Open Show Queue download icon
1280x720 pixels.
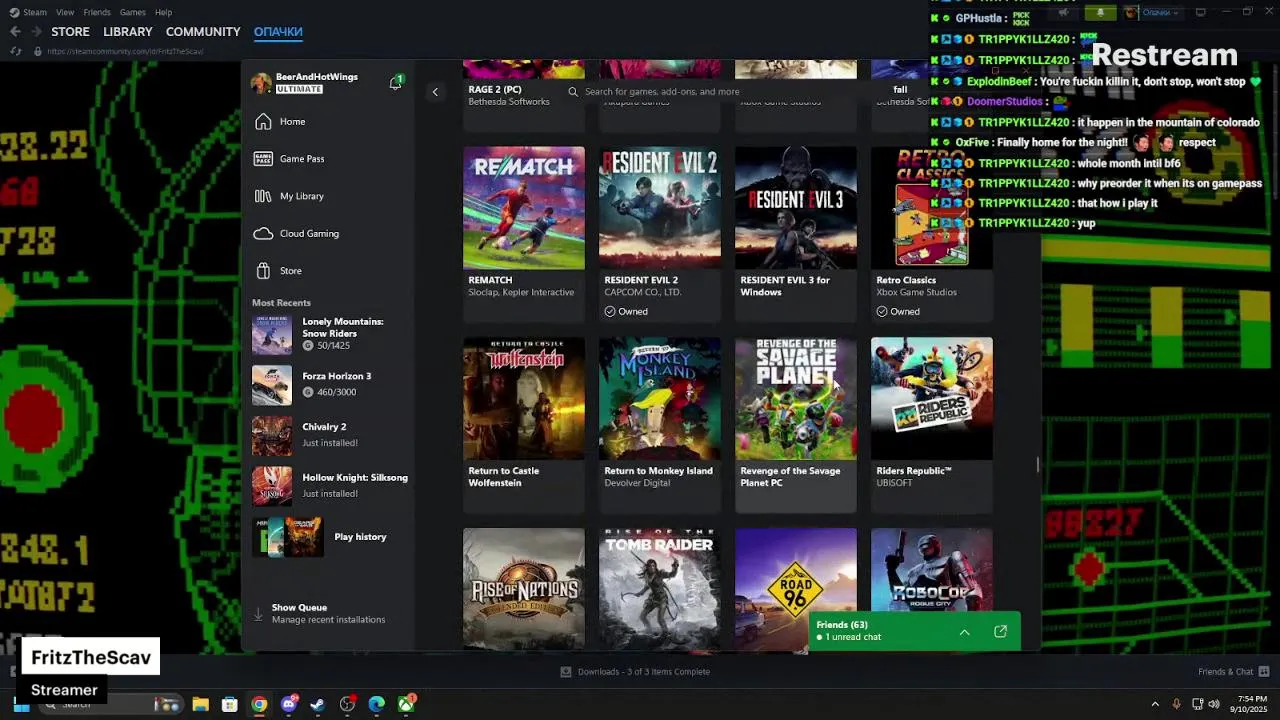(x=259, y=613)
